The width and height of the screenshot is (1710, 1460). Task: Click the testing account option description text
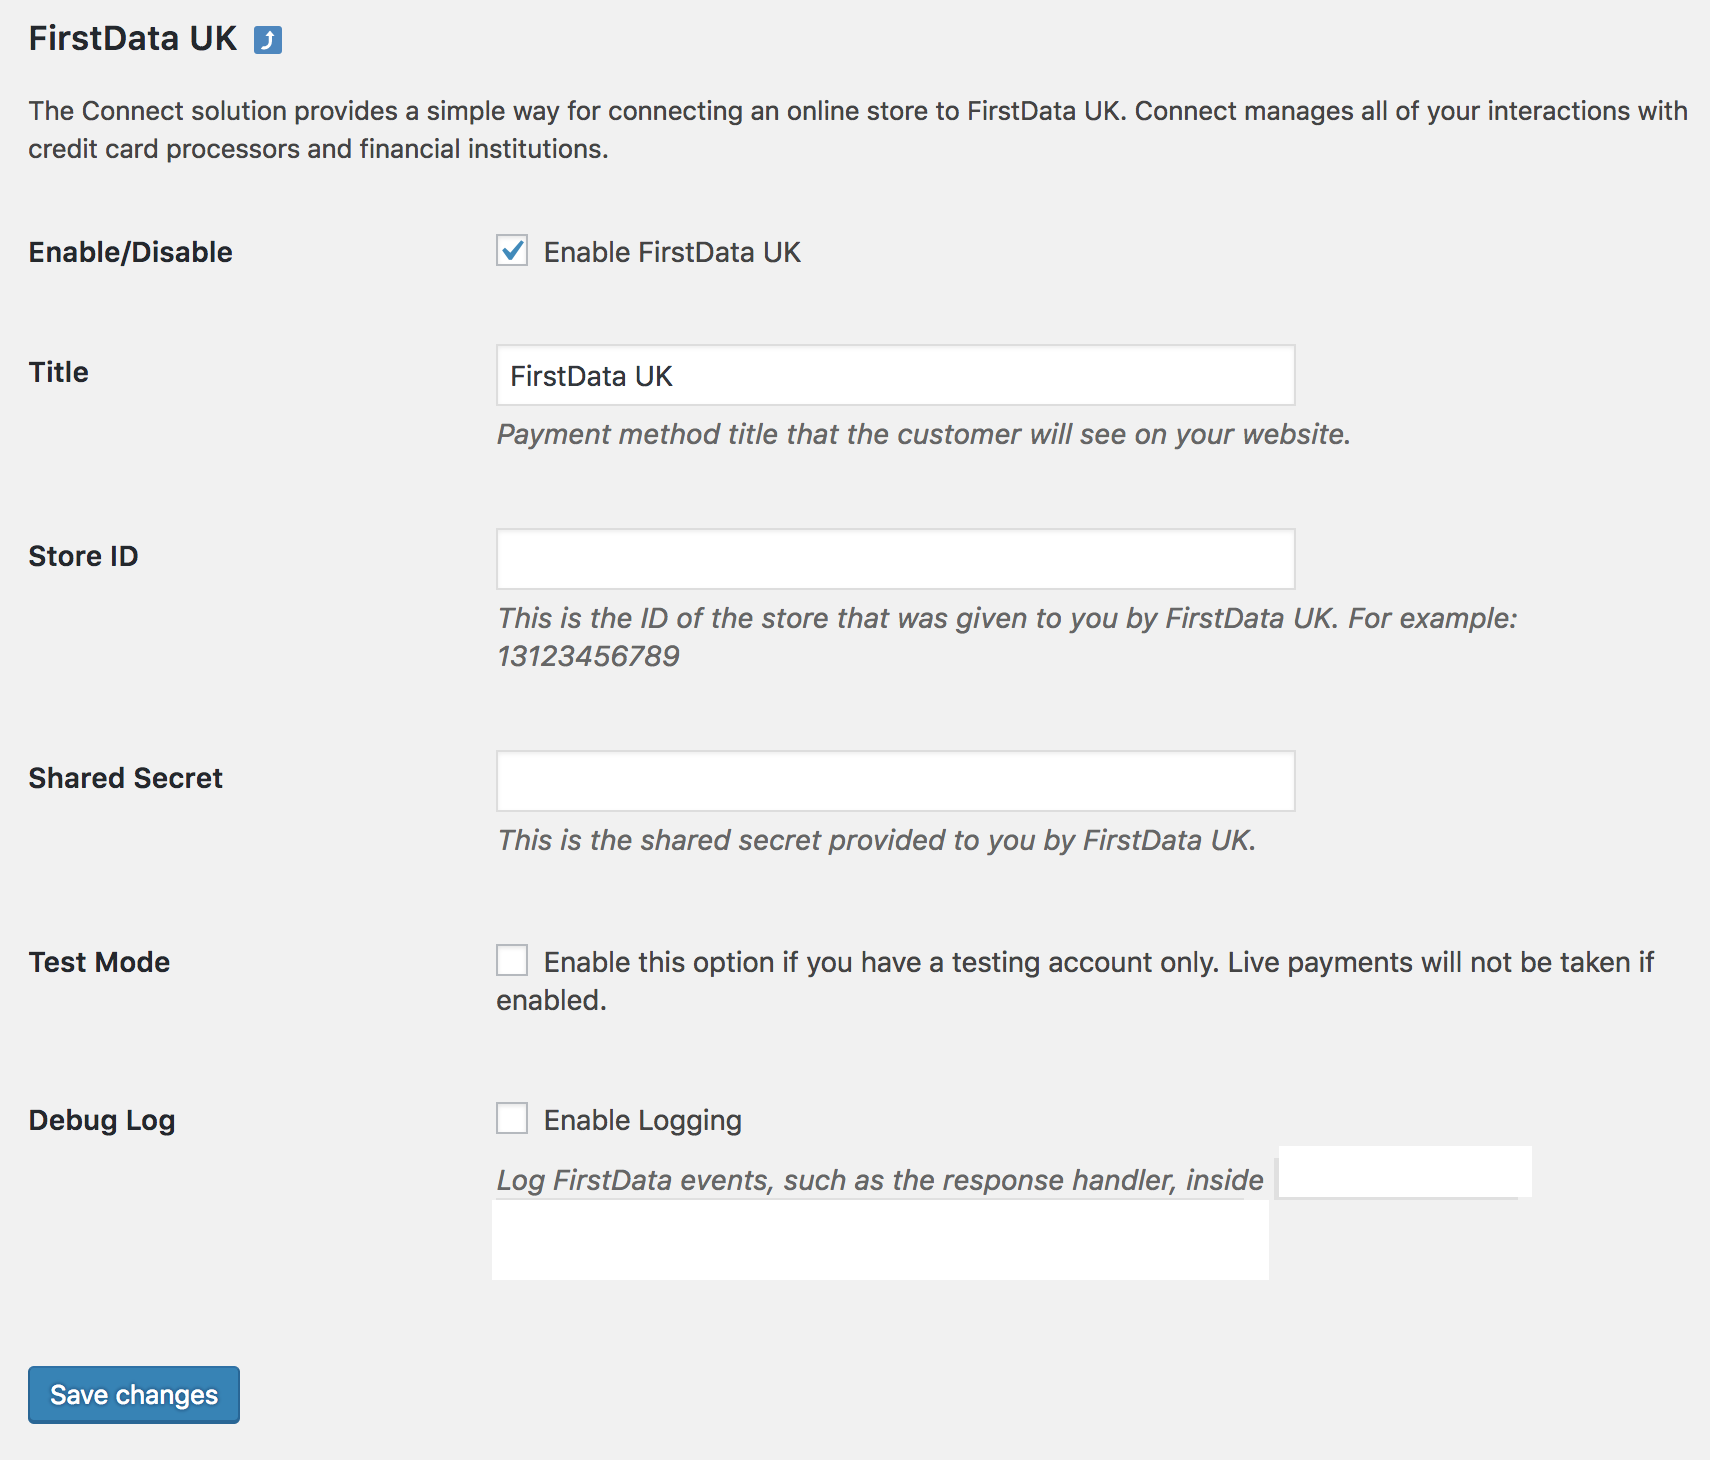(1098, 963)
